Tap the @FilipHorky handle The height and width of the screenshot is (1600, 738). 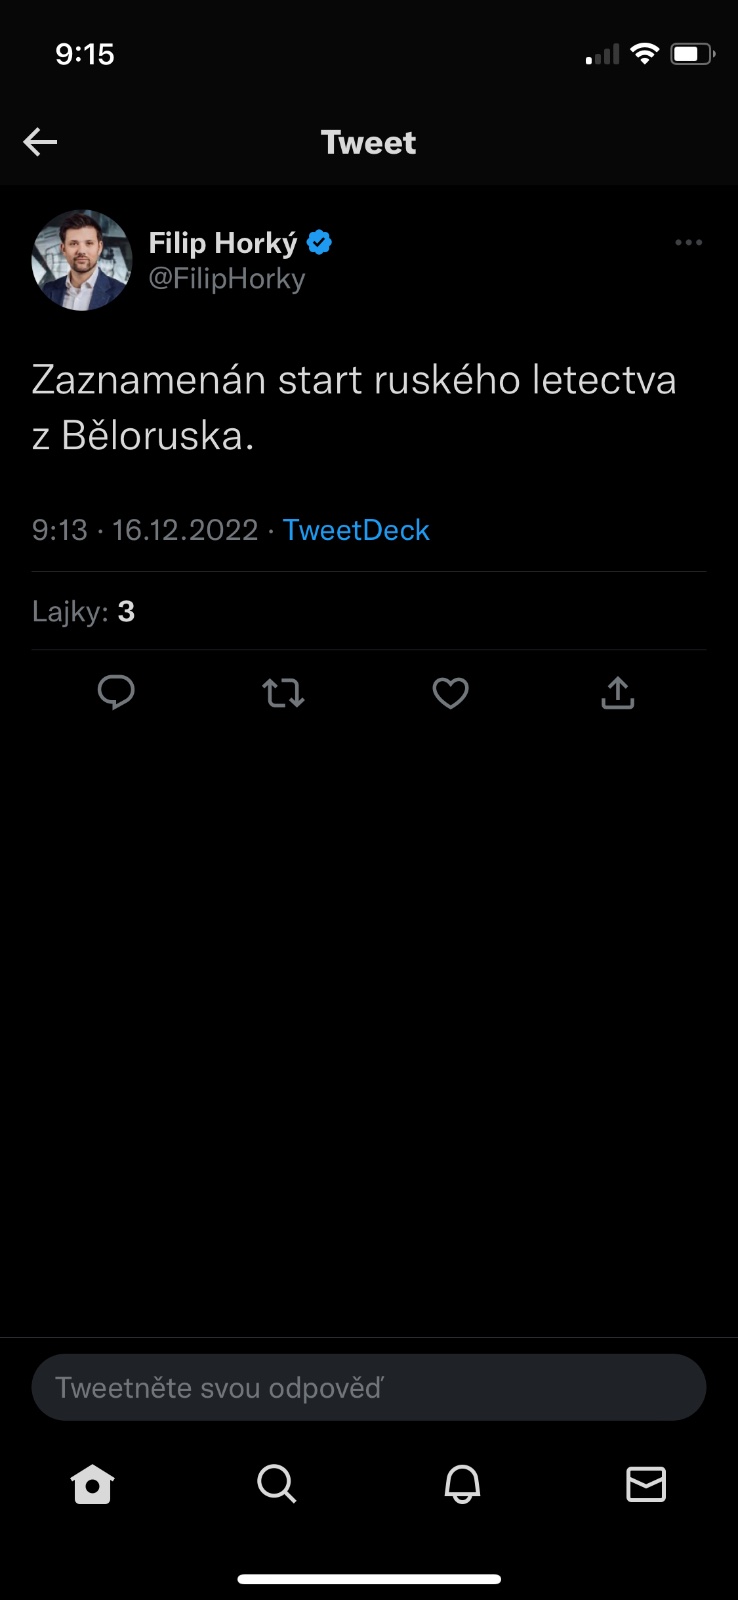point(227,278)
